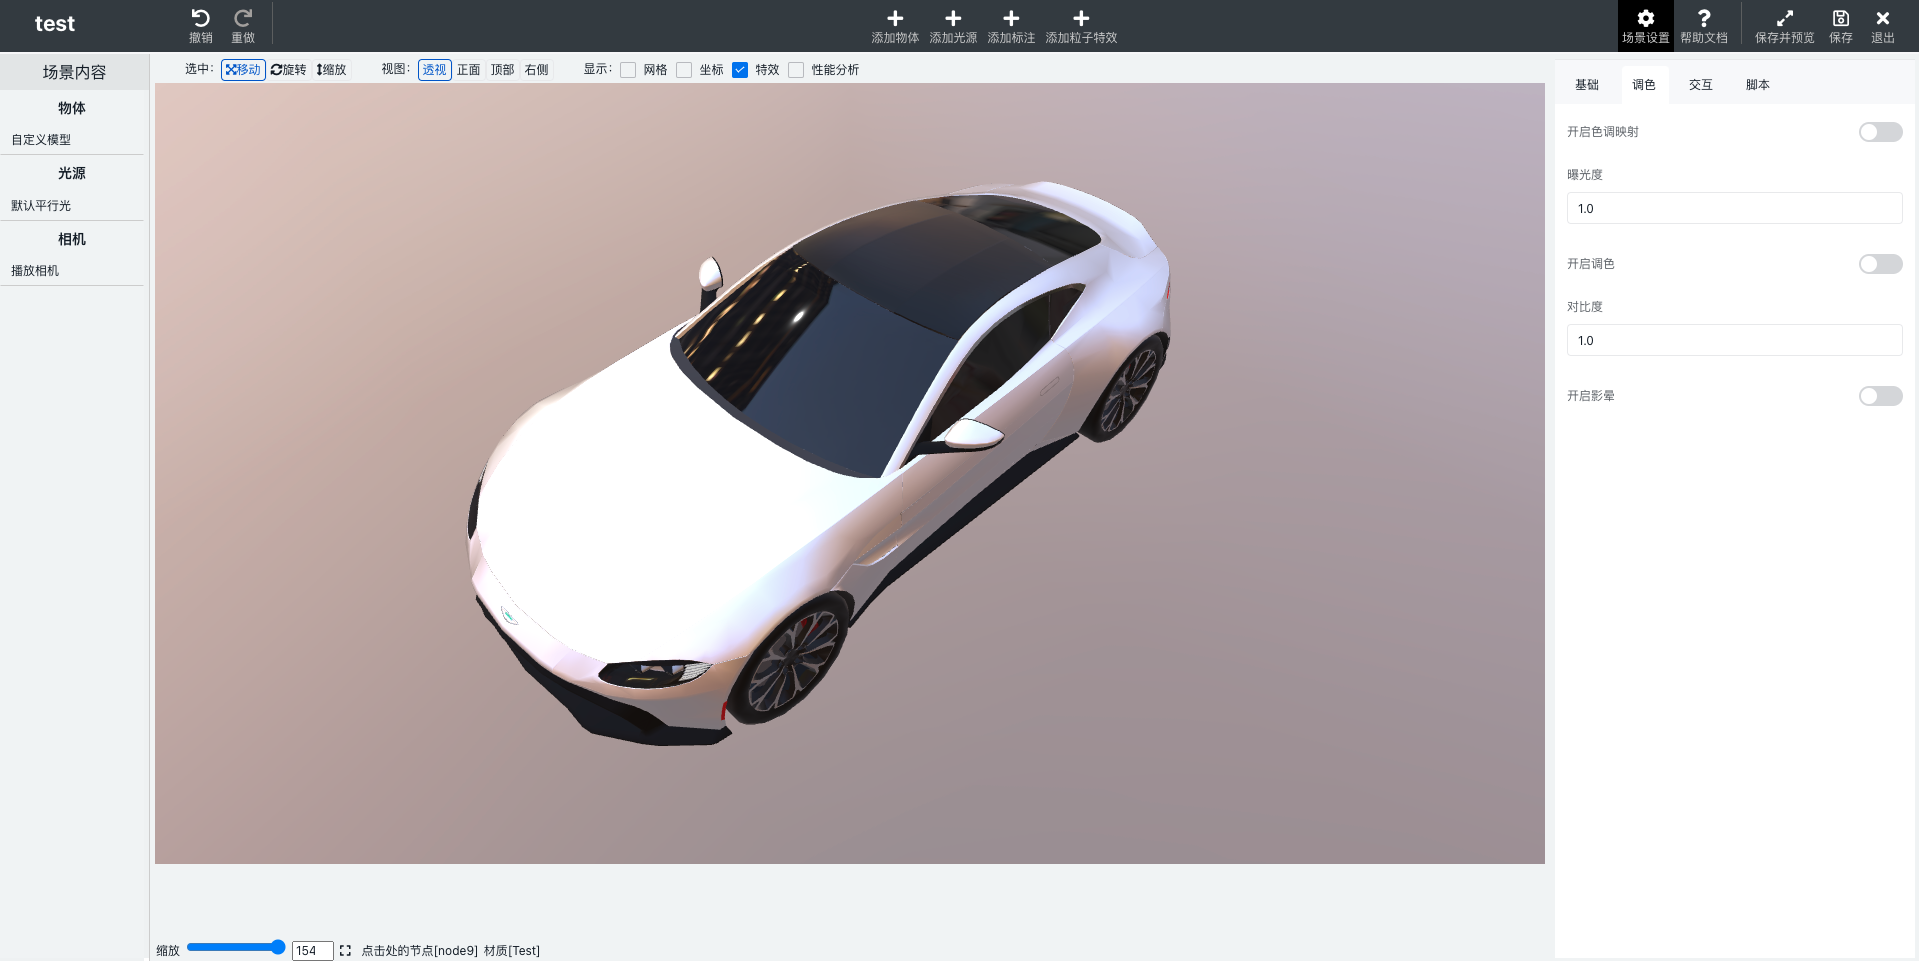
Task: Toggle tone mapping (开启色调映射) switch
Action: pyautogui.click(x=1880, y=132)
